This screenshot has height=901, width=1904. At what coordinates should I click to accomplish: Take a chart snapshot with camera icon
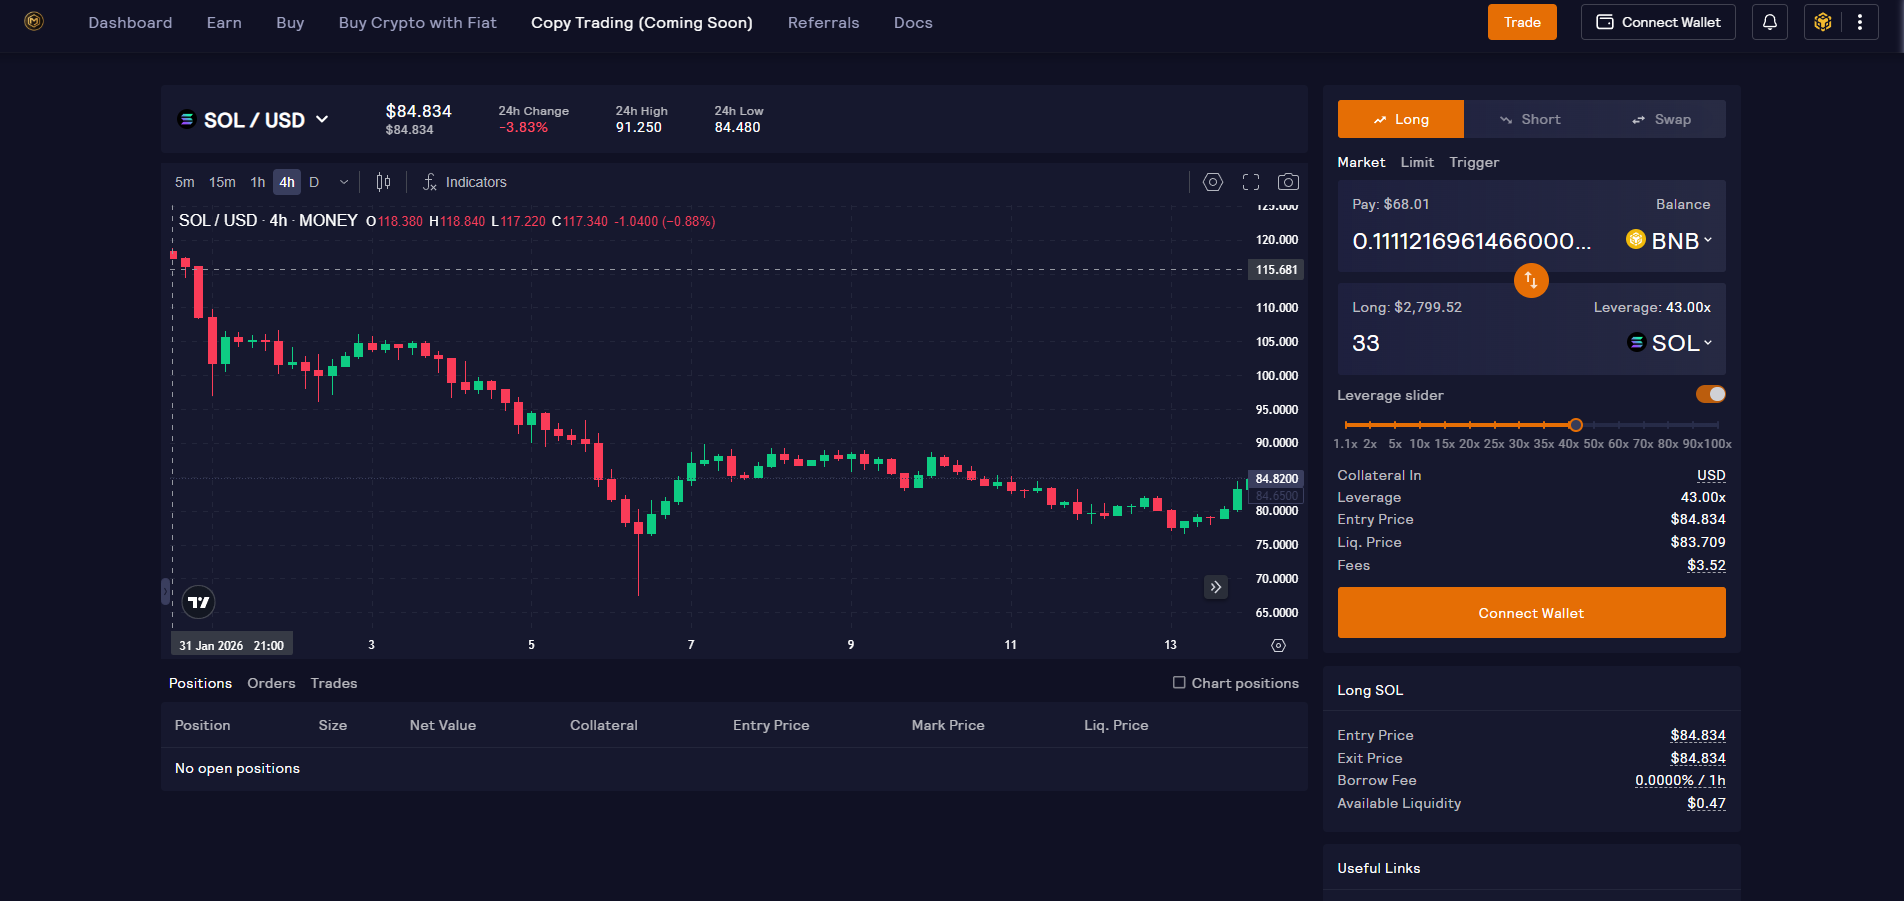[x=1288, y=182]
